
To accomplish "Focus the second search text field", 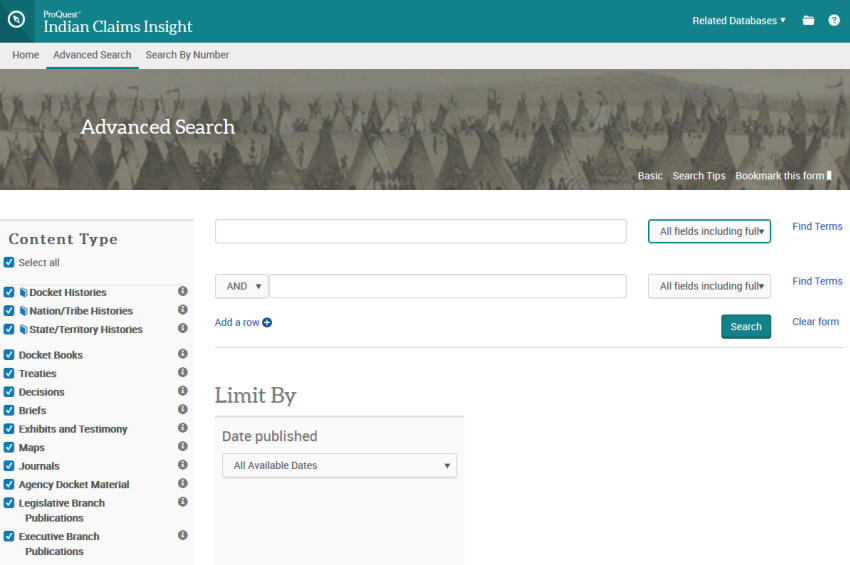I will coord(448,286).
